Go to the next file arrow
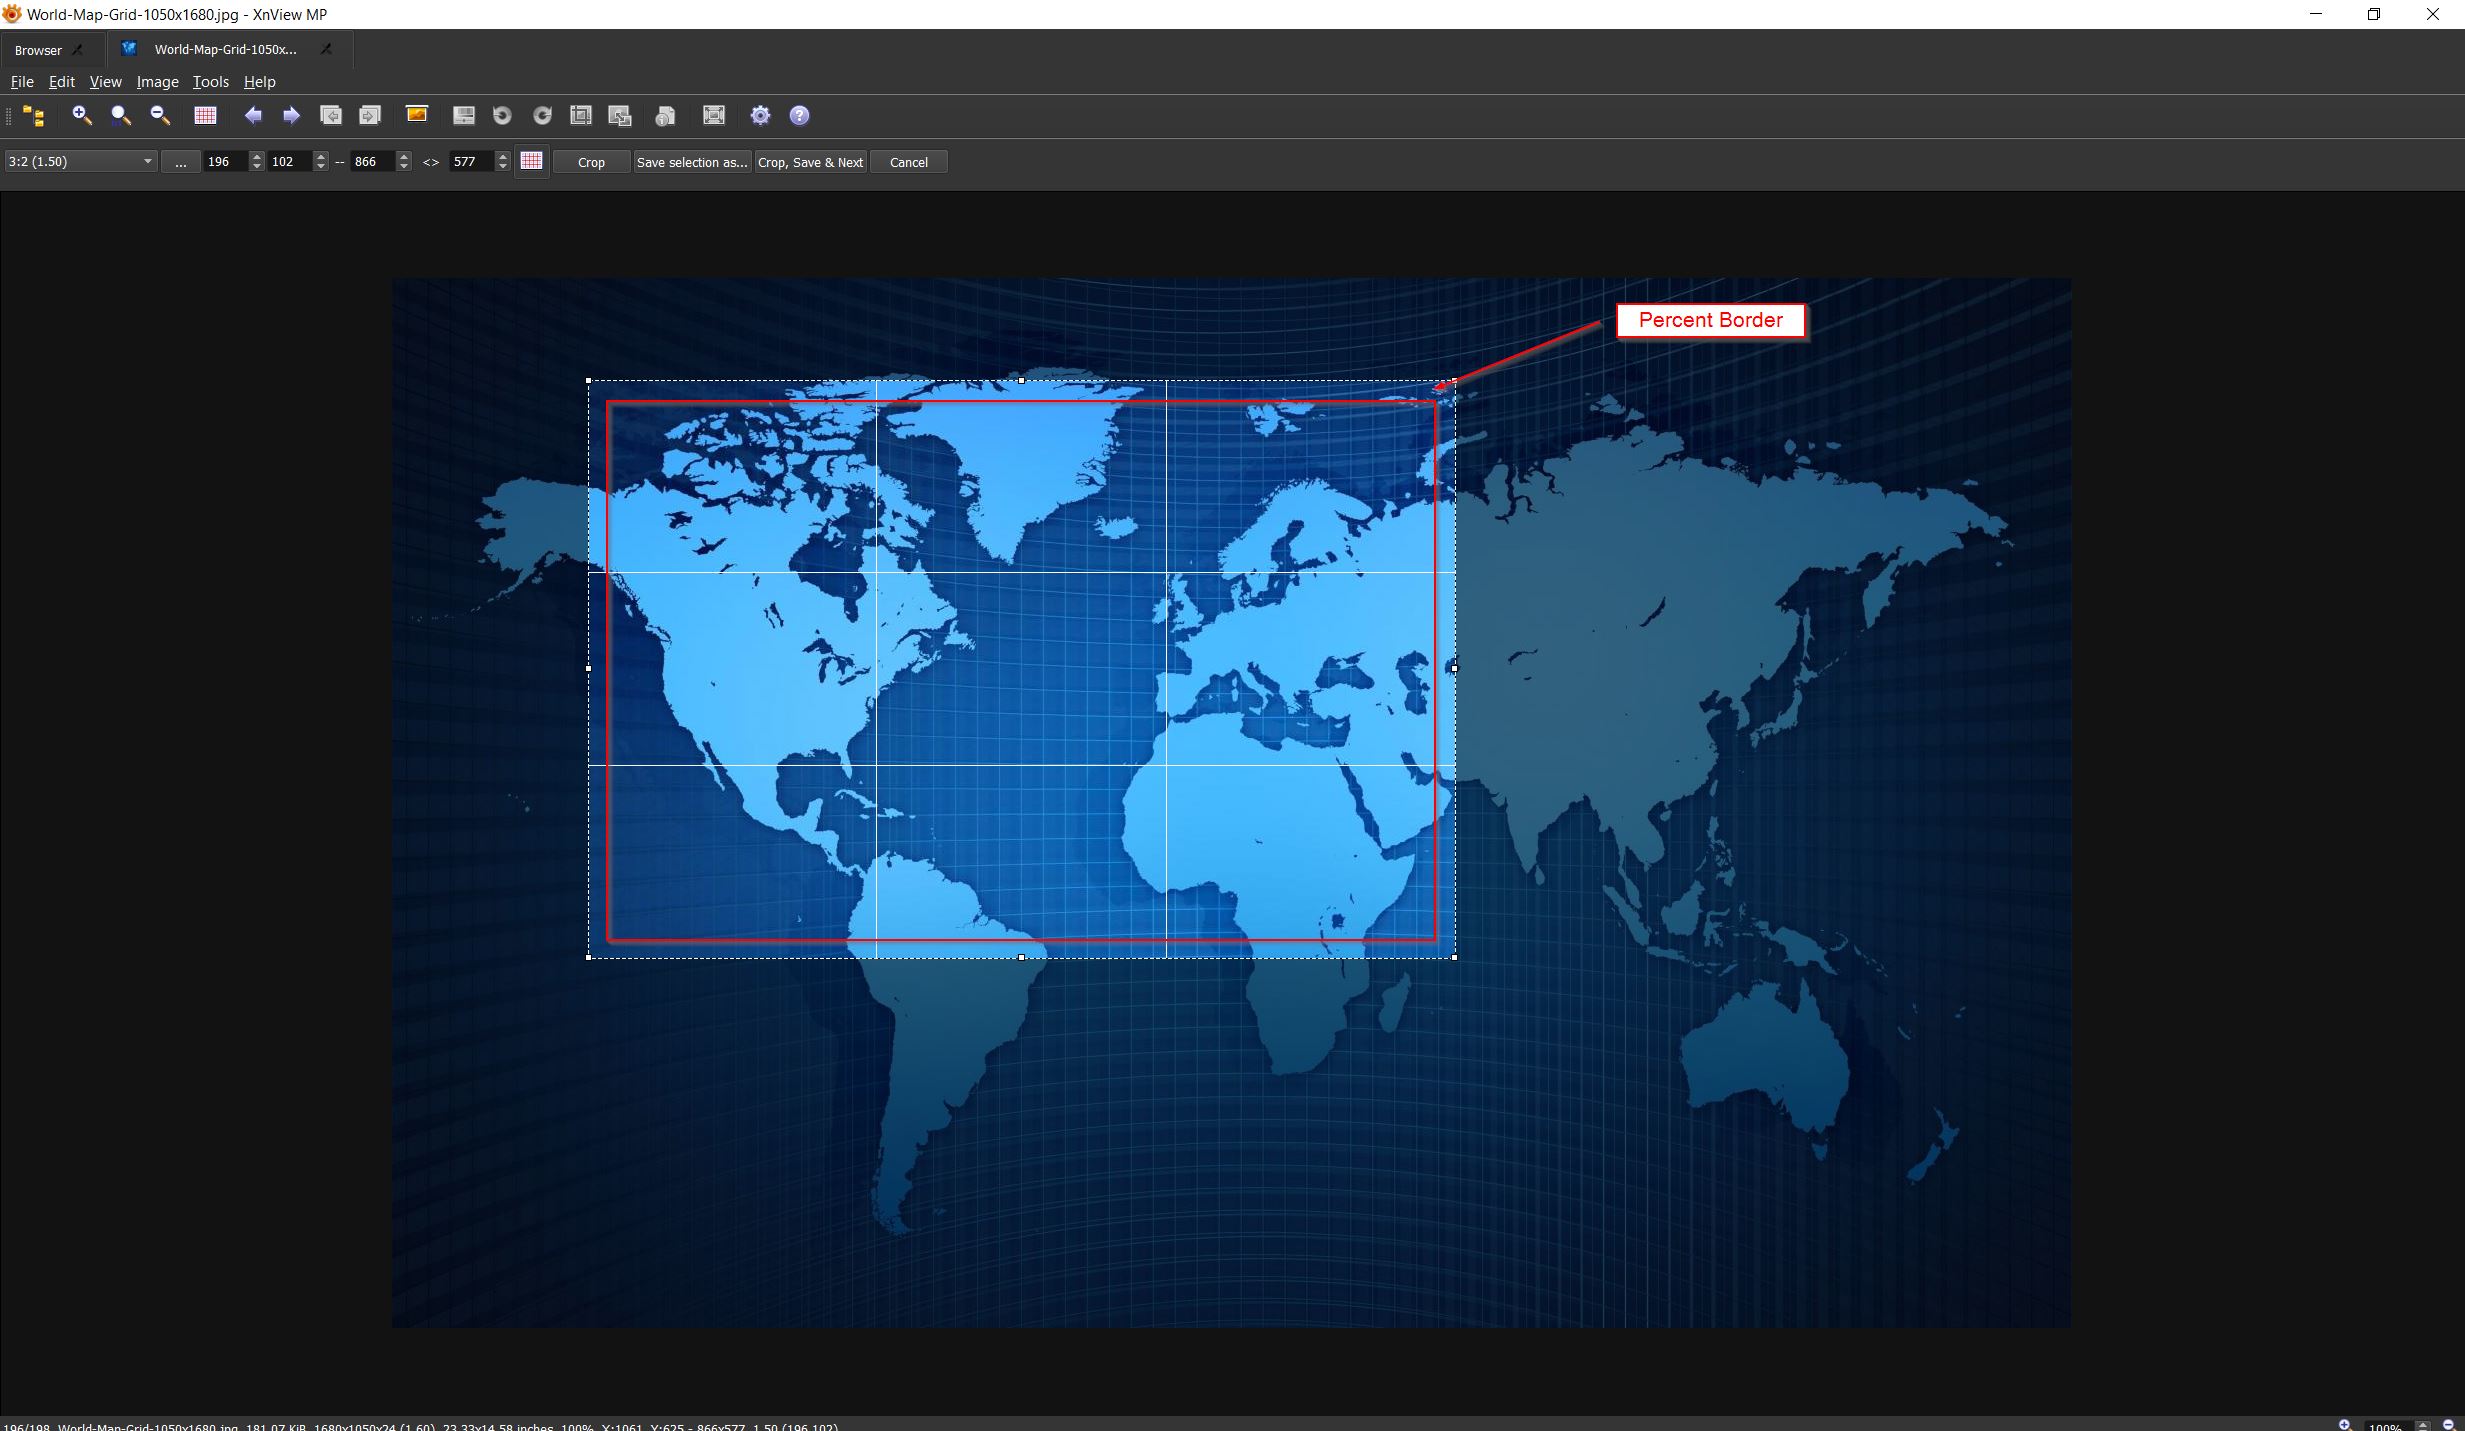 click(x=291, y=116)
